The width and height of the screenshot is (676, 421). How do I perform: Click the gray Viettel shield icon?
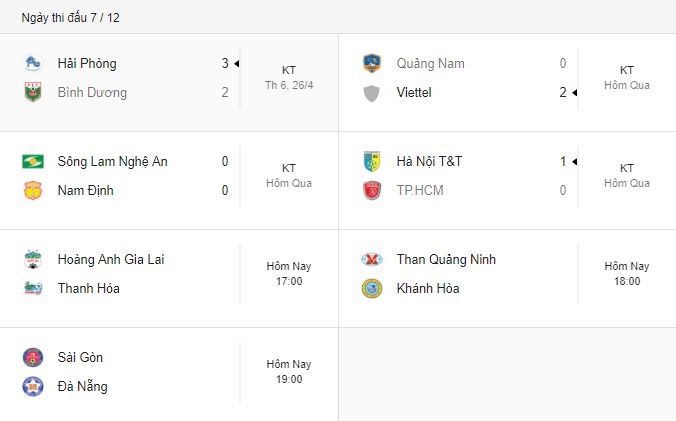372,93
